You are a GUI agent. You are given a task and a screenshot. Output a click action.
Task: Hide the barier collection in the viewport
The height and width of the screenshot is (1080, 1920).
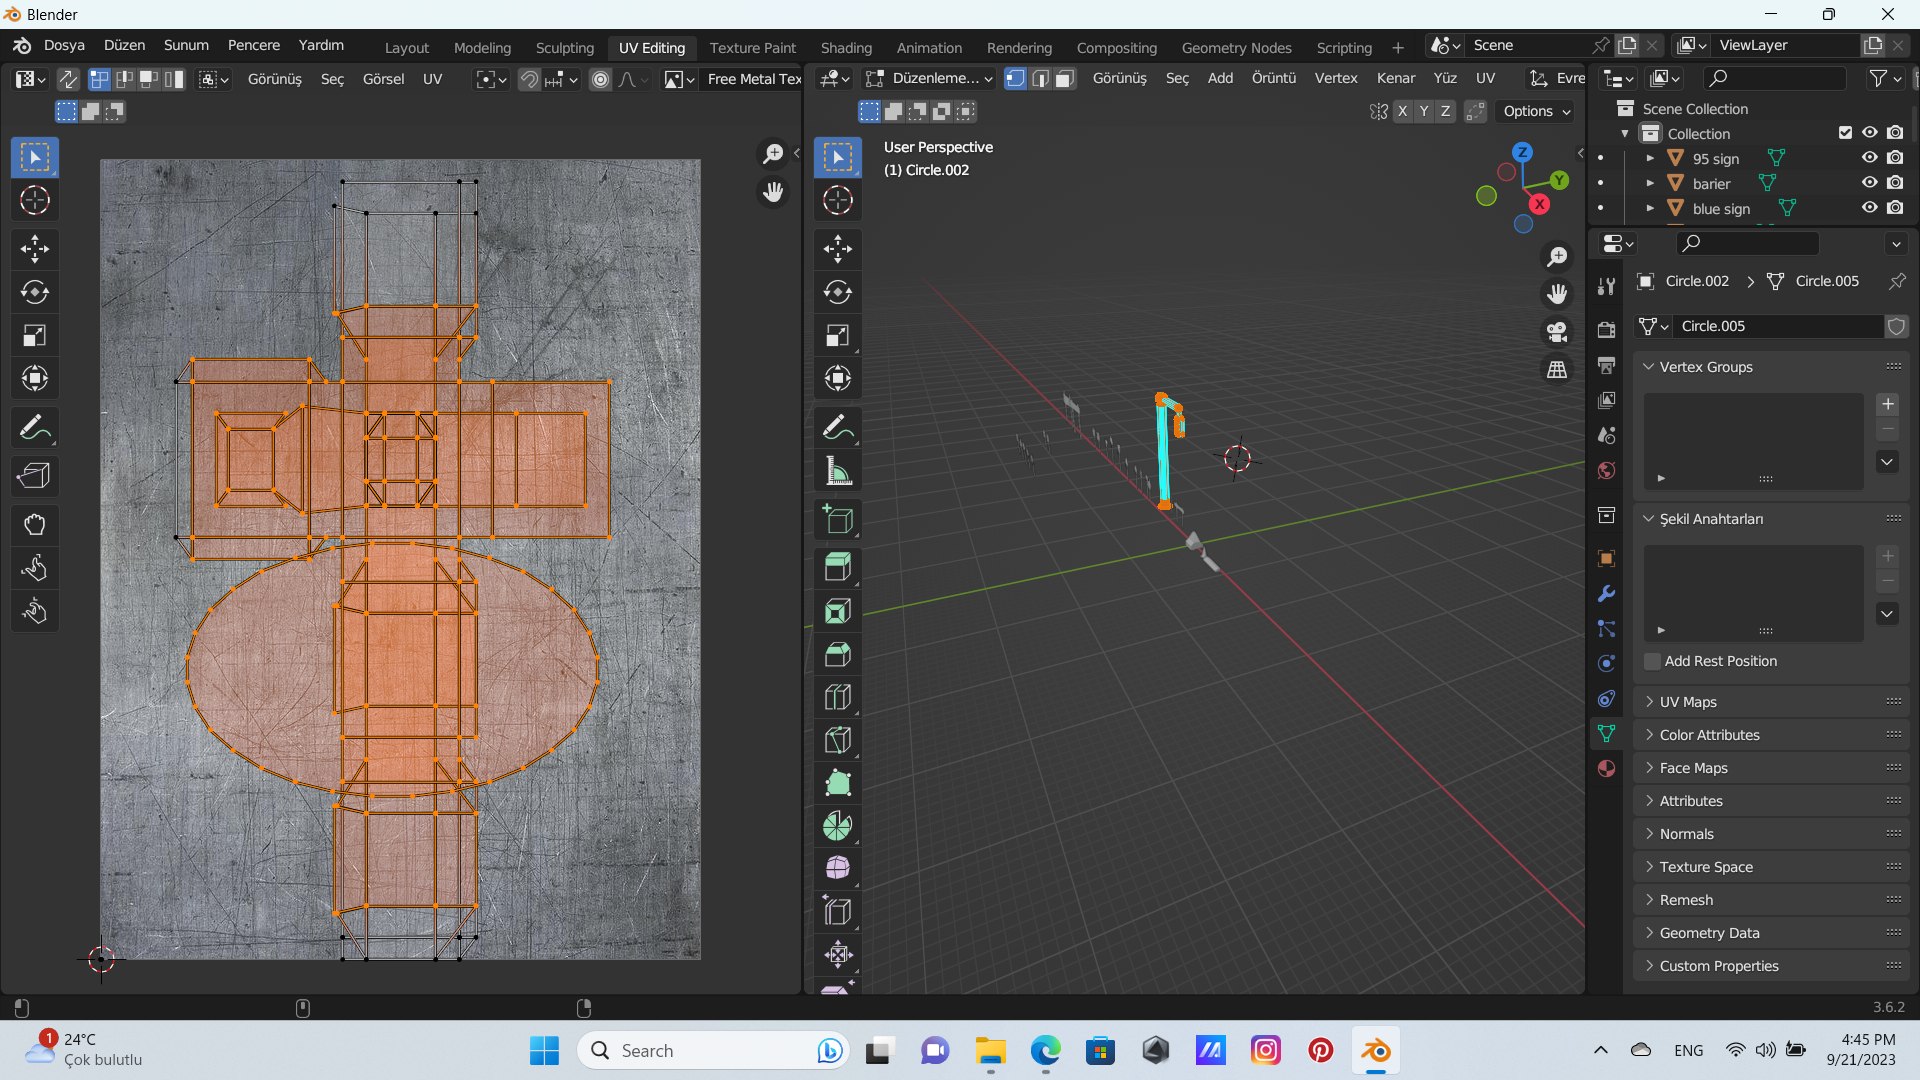coord(1869,183)
